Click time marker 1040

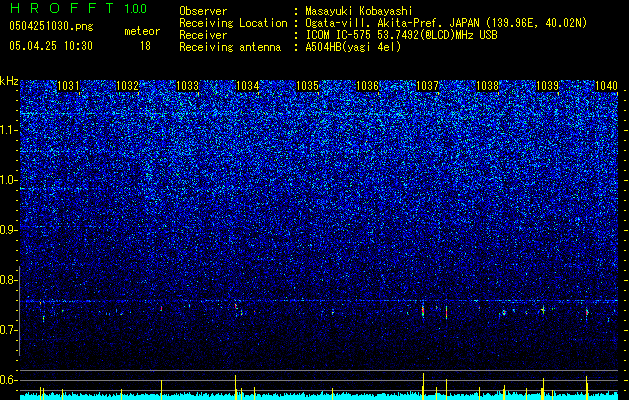(606, 86)
